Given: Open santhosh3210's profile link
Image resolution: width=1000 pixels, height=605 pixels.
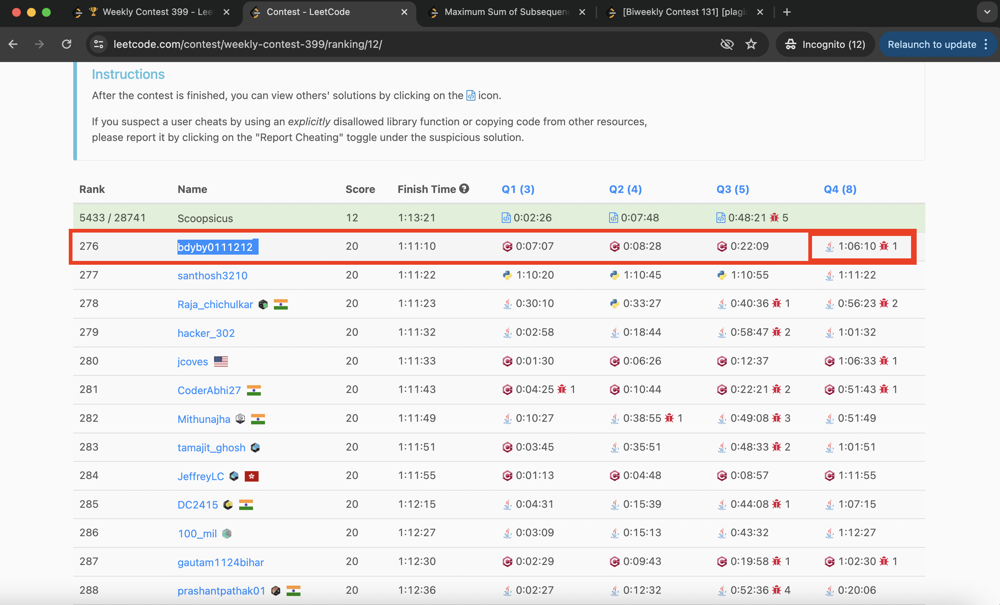Looking at the screenshot, I should (x=212, y=275).
